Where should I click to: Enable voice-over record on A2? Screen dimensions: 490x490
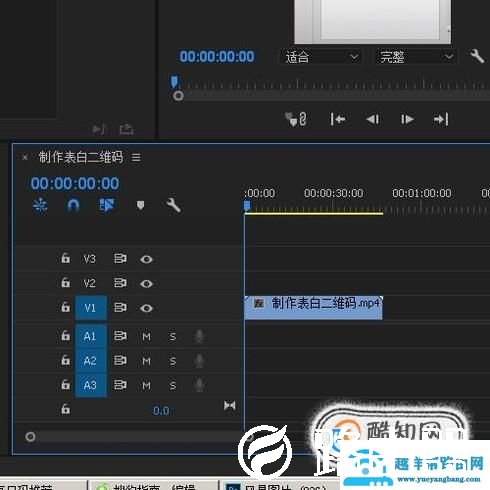(199, 361)
